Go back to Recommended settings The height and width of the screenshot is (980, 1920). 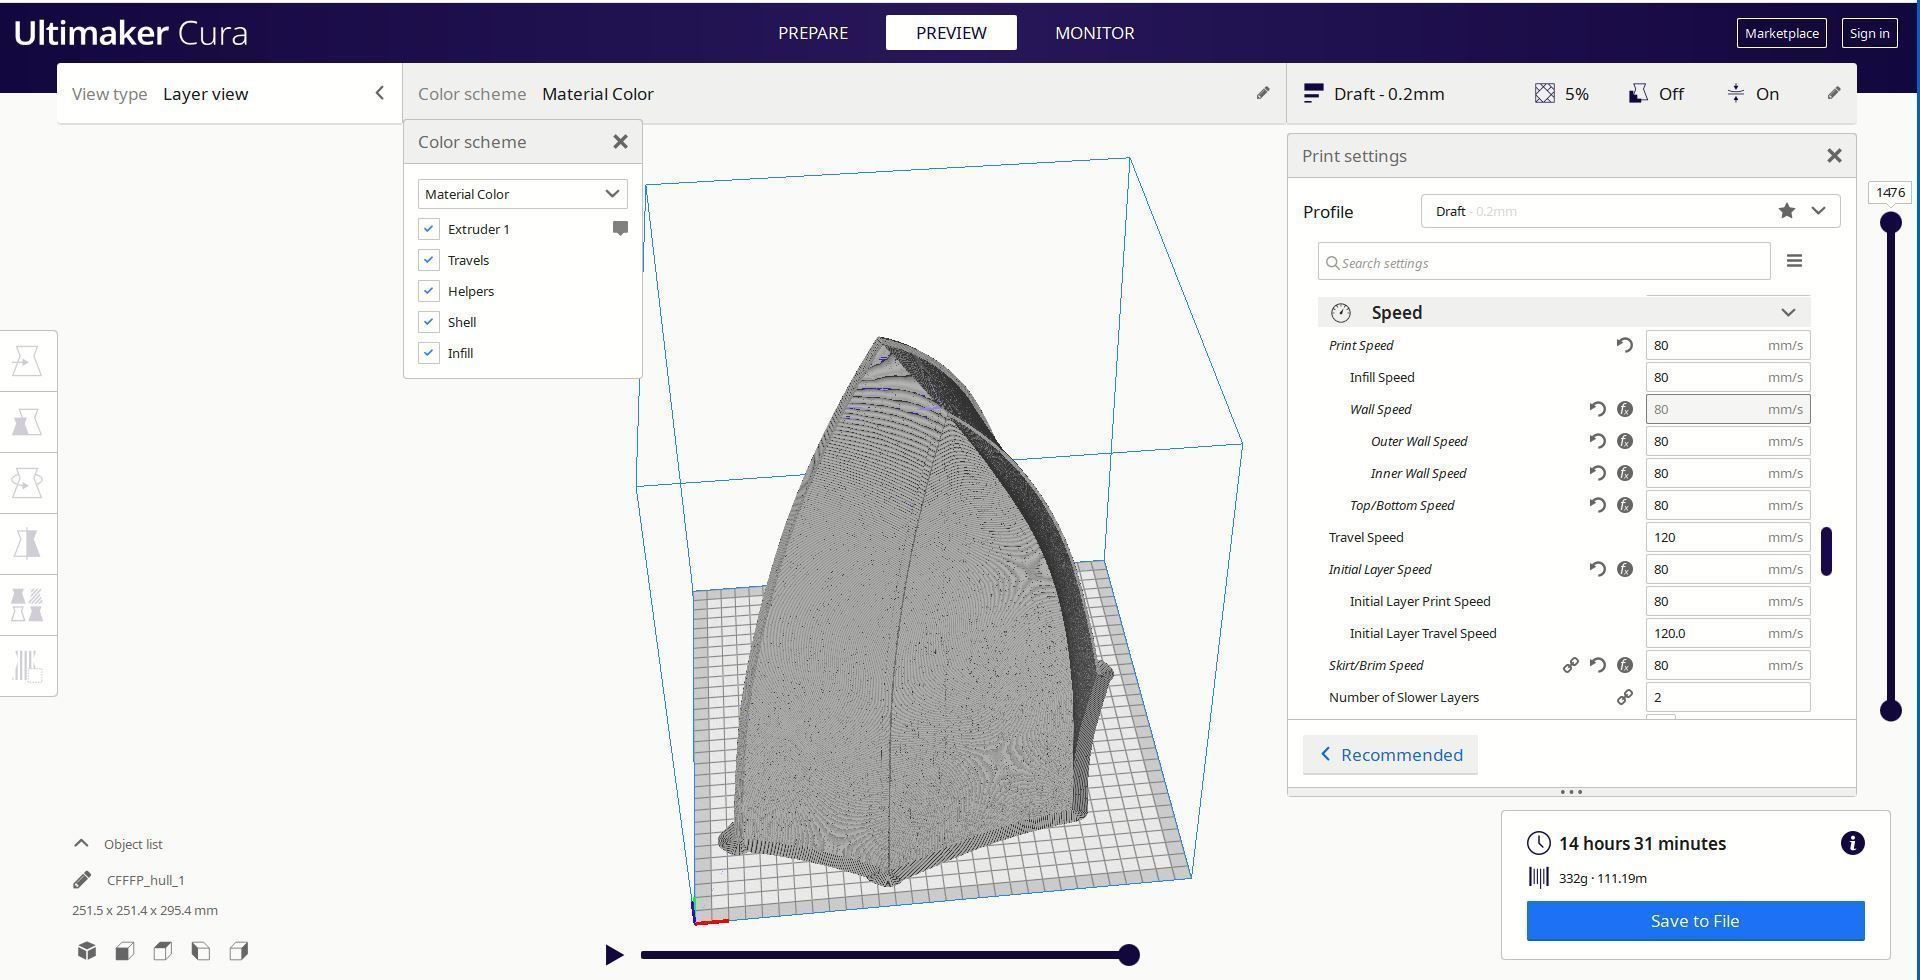point(1390,755)
